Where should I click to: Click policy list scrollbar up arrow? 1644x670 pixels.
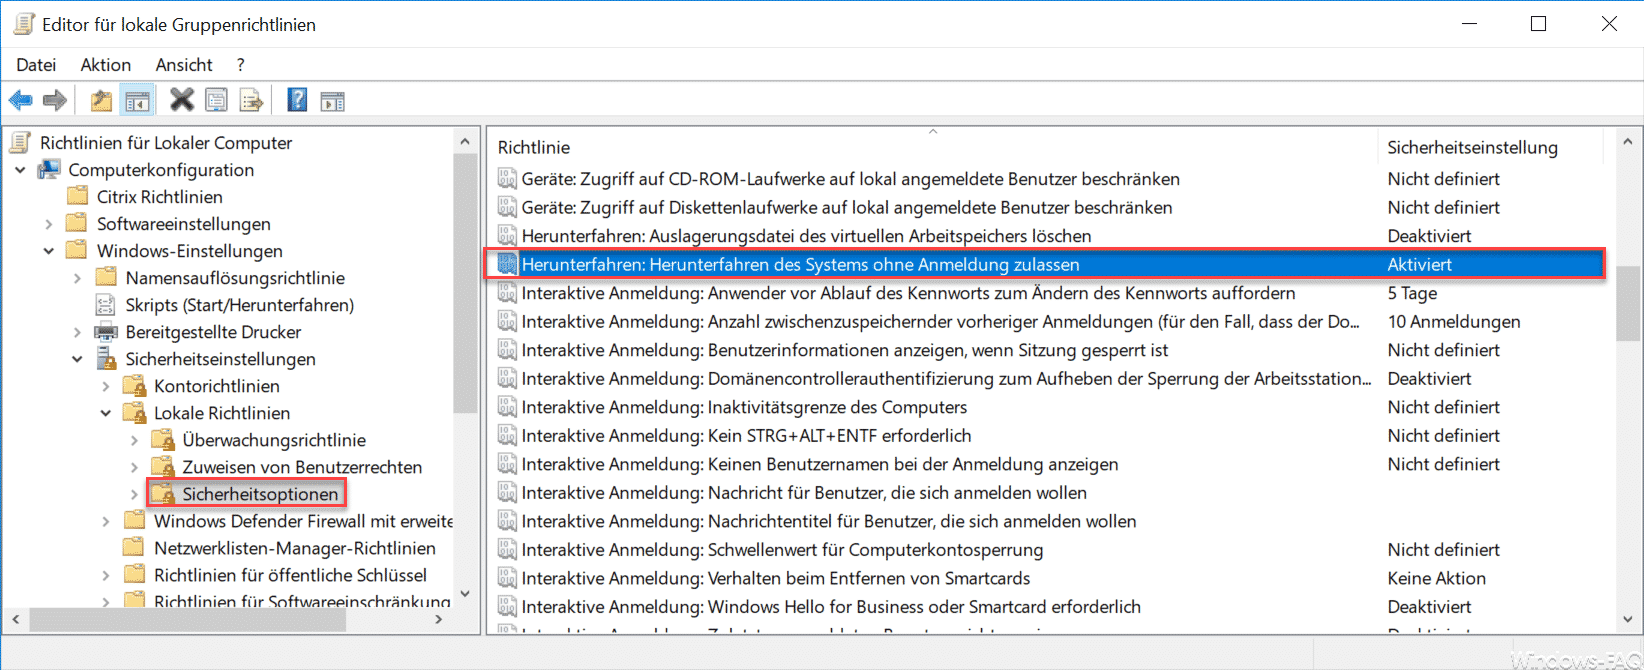[x=1628, y=143]
